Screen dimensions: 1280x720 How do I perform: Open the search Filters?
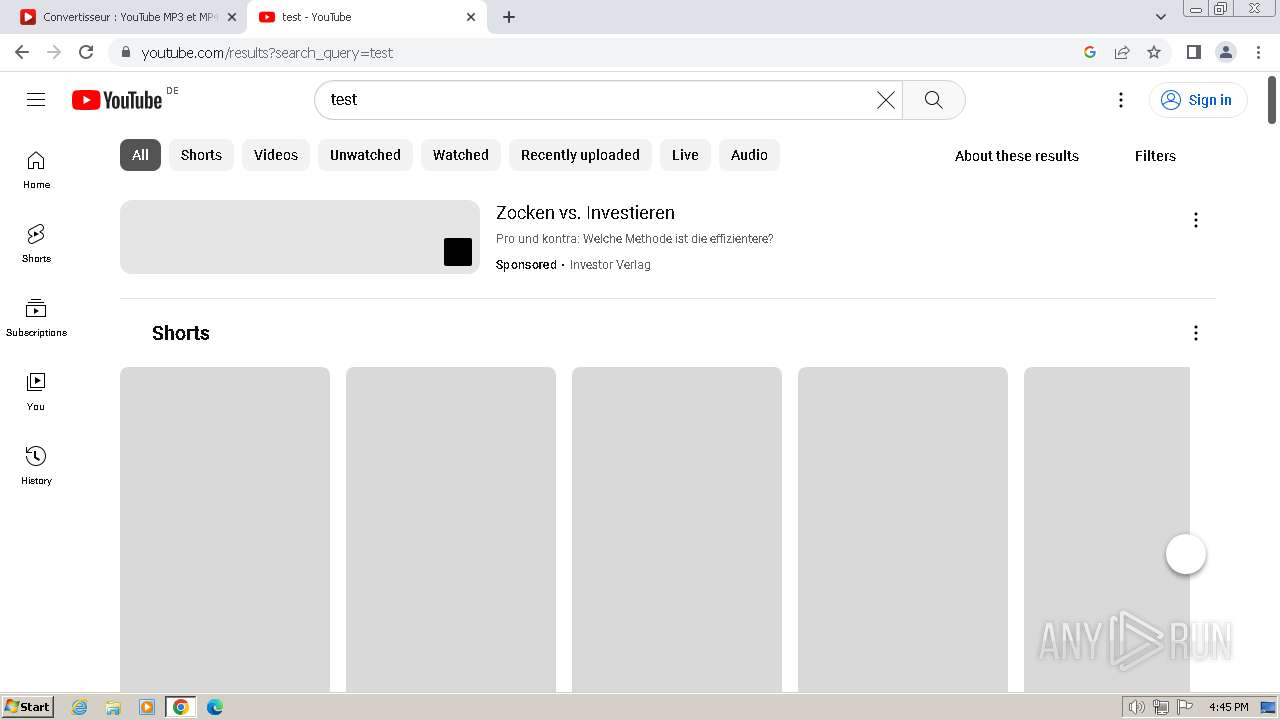tap(1155, 156)
